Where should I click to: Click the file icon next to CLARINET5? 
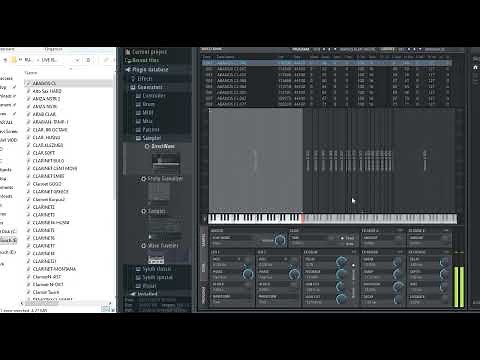(28, 230)
